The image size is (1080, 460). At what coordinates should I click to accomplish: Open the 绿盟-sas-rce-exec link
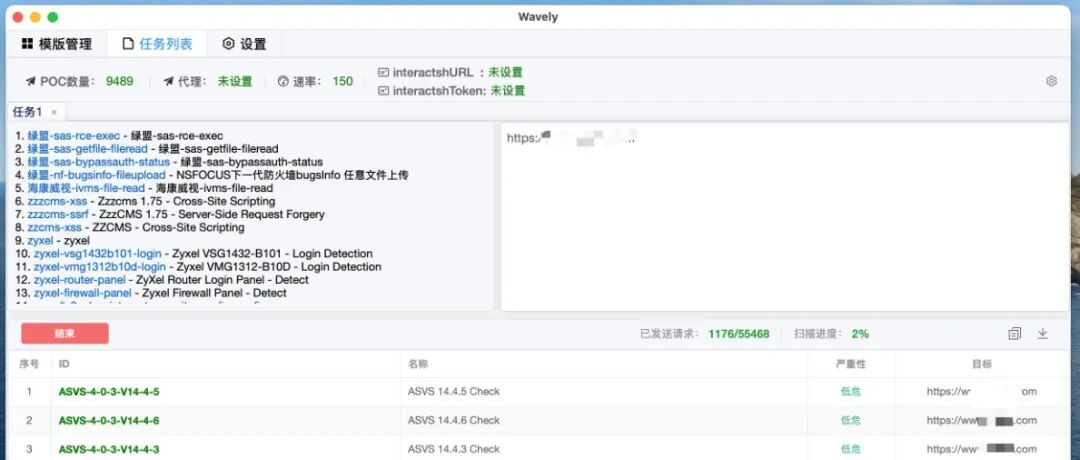74,136
